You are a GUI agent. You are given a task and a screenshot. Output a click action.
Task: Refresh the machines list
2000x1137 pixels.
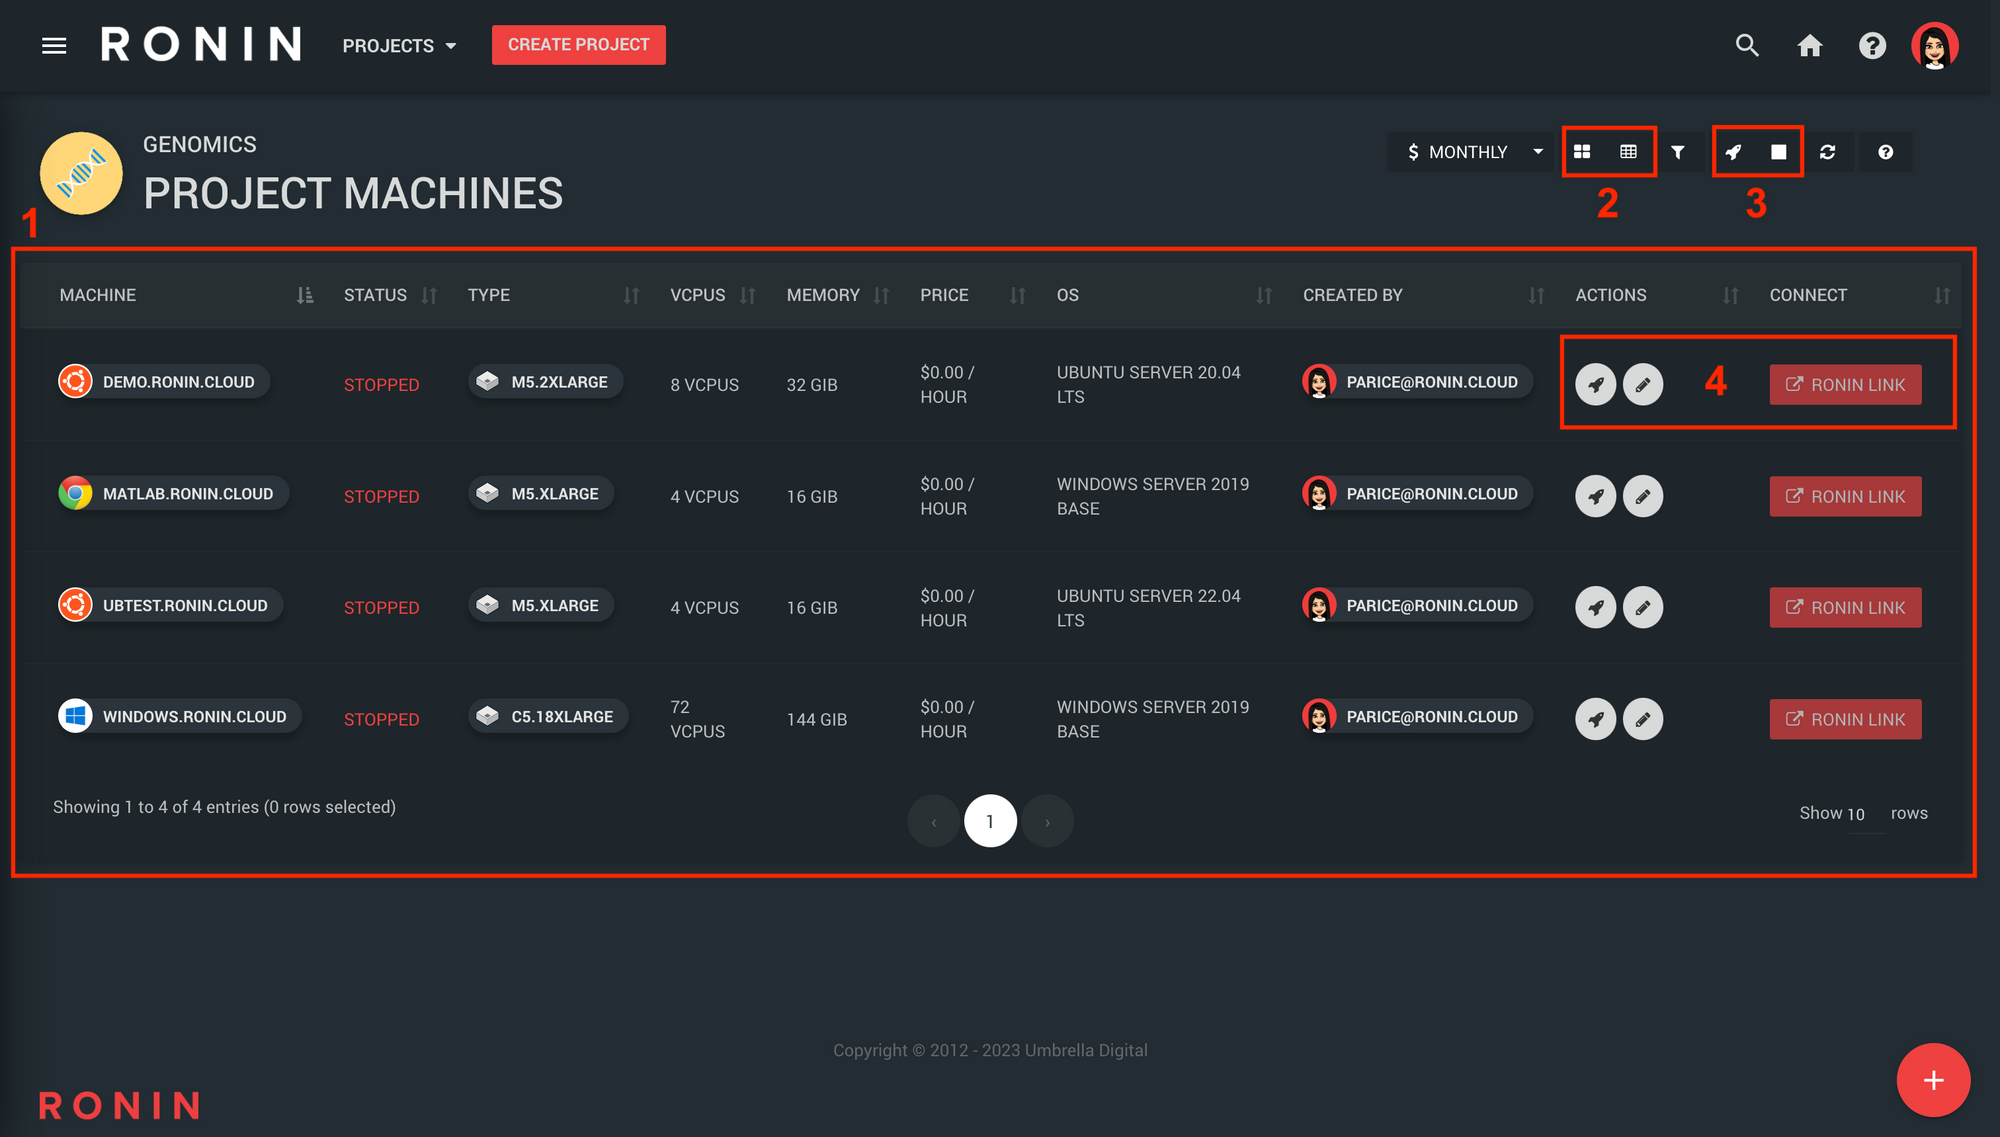pyautogui.click(x=1828, y=152)
